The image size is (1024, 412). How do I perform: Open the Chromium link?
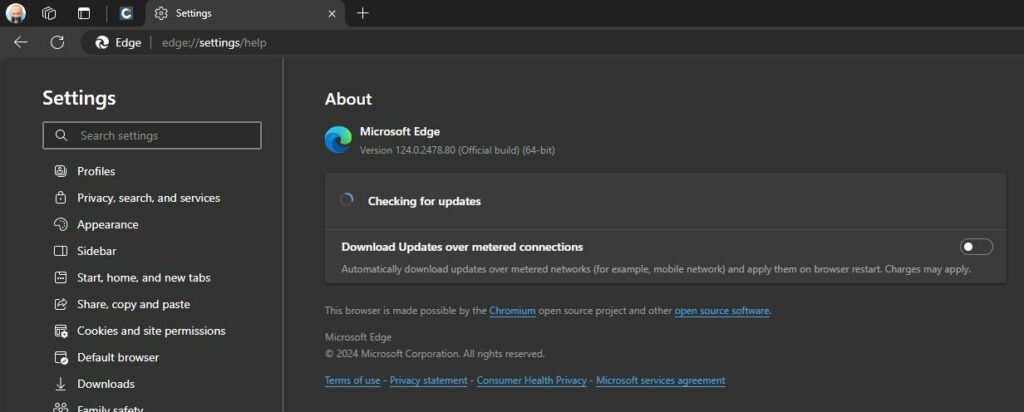pos(512,311)
